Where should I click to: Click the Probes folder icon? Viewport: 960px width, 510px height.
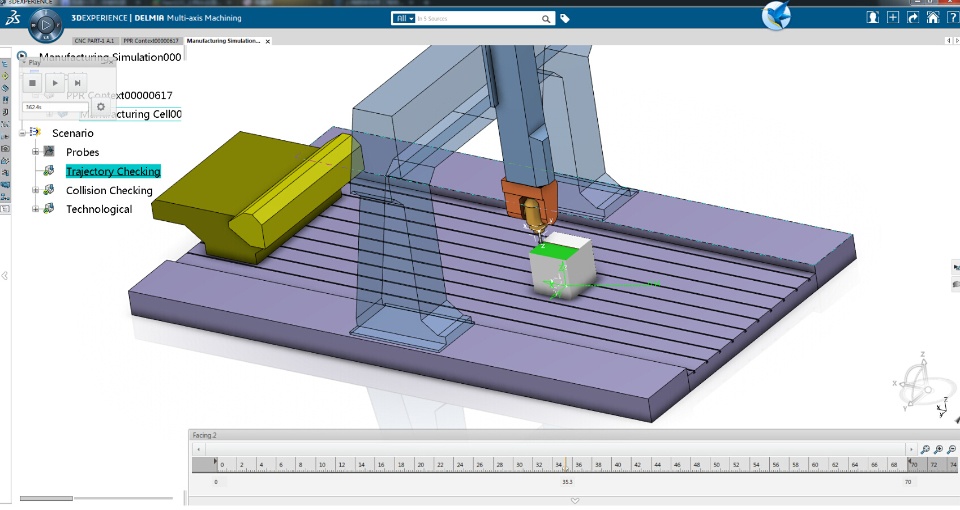click(49, 151)
